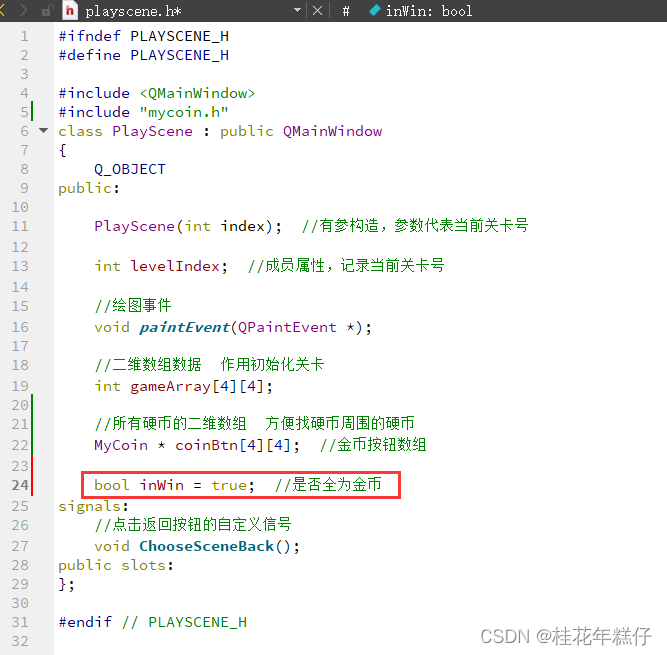Viewport: 667px width, 655px height.
Task: Click on public slots: line
Action: coord(116,565)
